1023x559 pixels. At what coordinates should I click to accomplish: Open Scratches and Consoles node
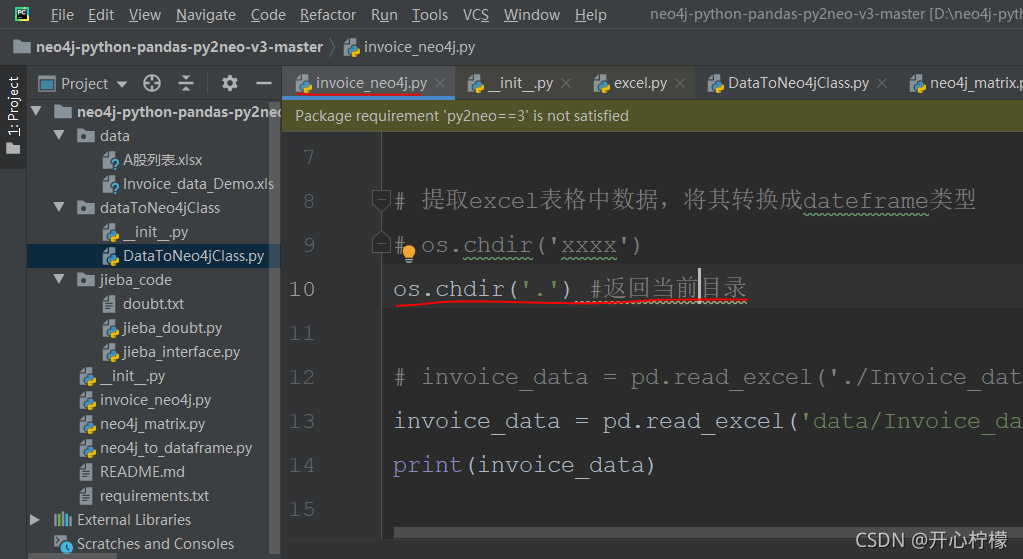[144, 543]
